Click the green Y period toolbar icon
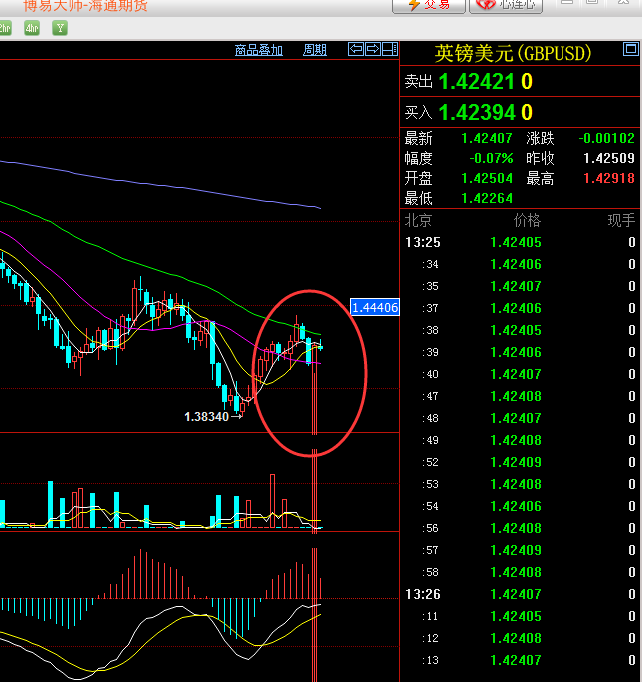The image size is (642, 682). click(60, 28)
